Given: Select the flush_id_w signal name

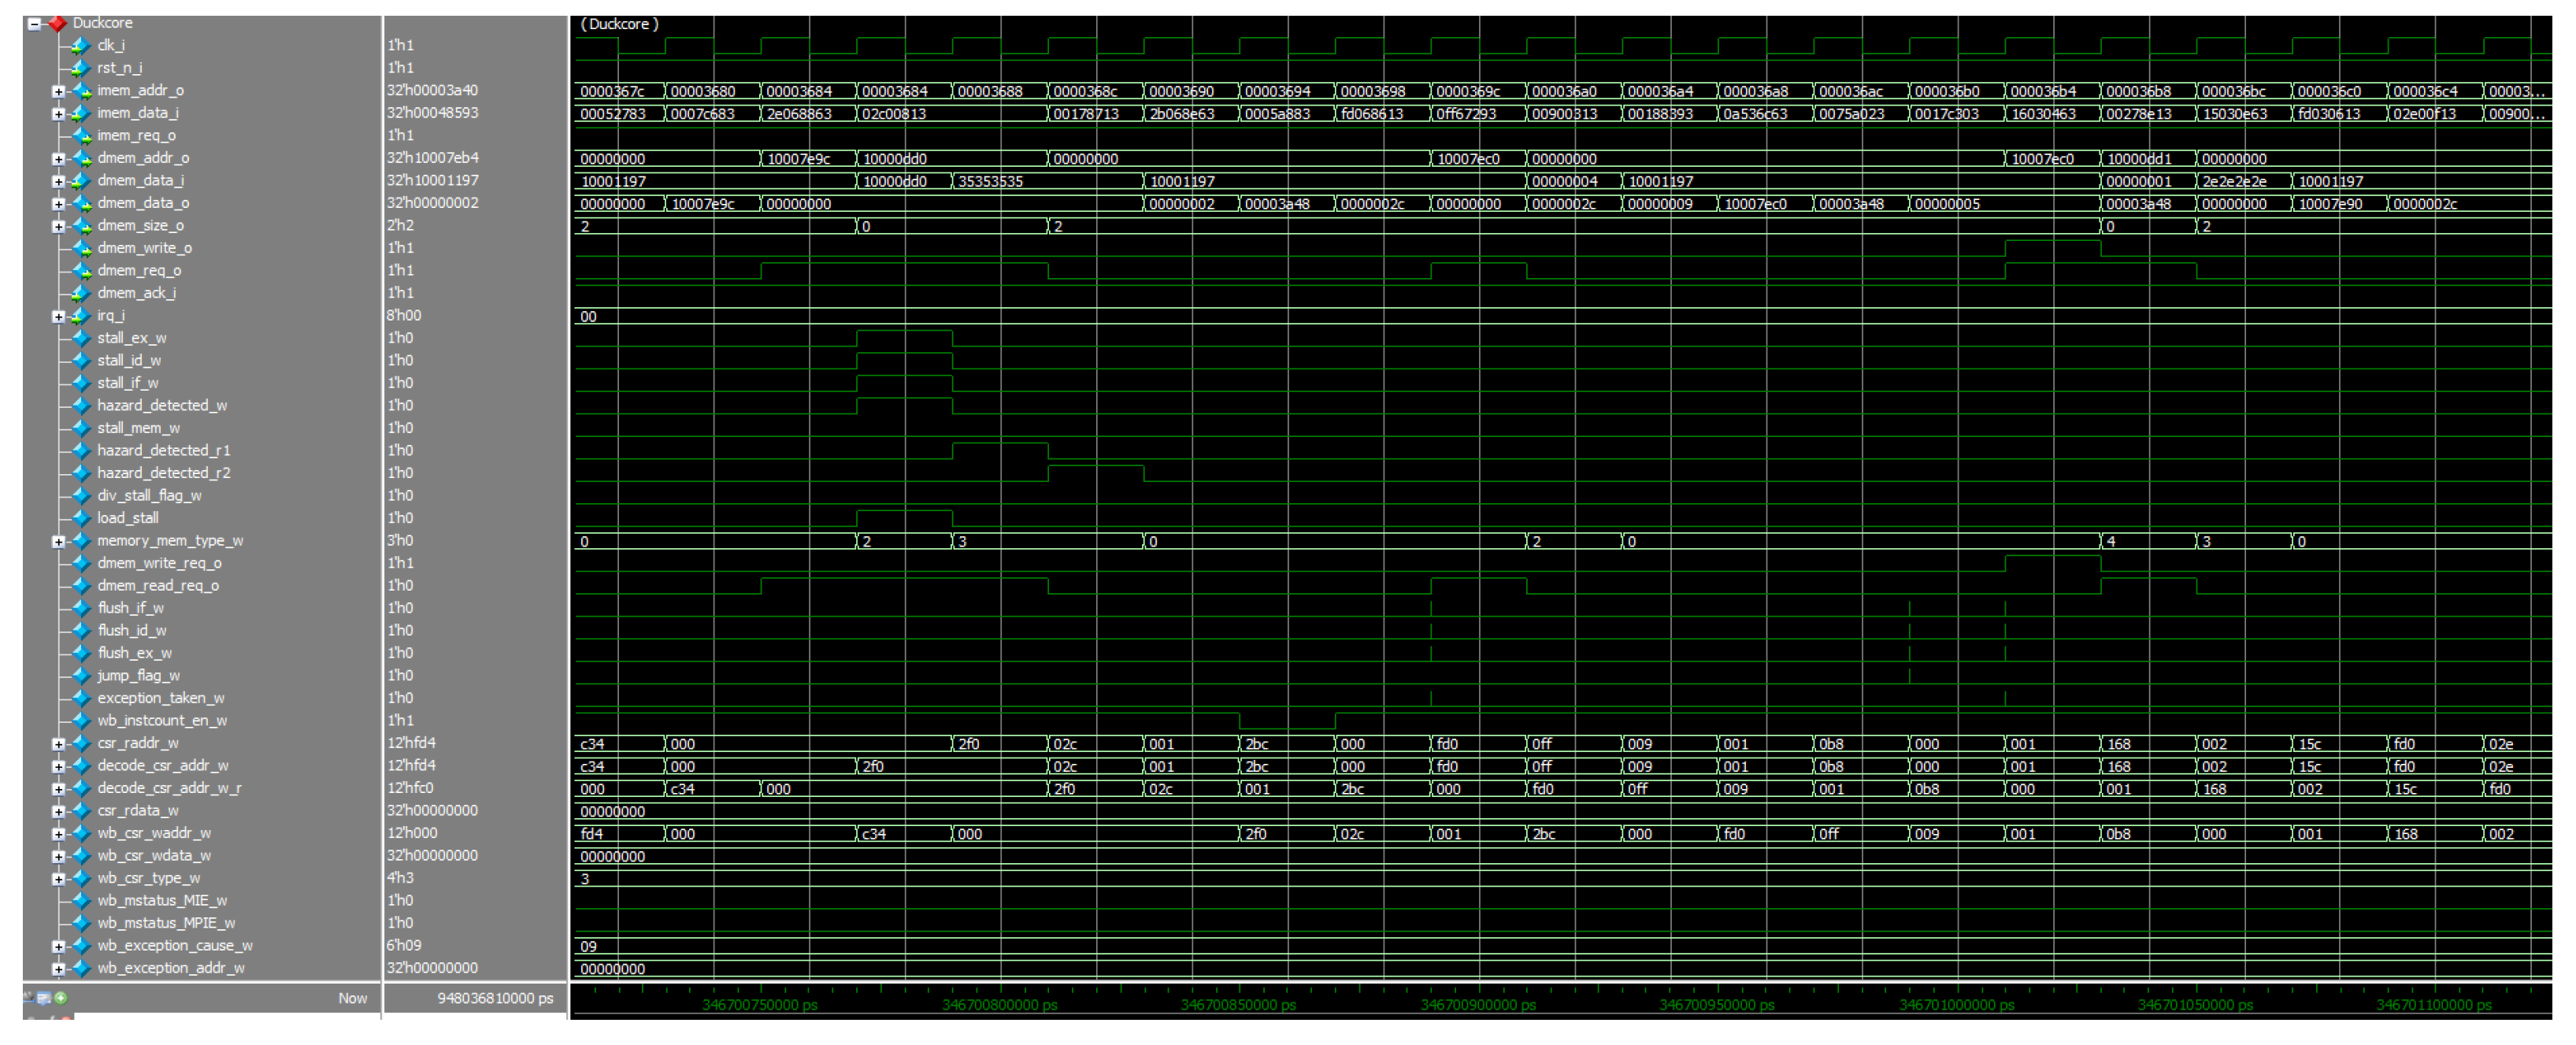Looking at the screenshot, I should pyautogui.click(x=132, y=631).
